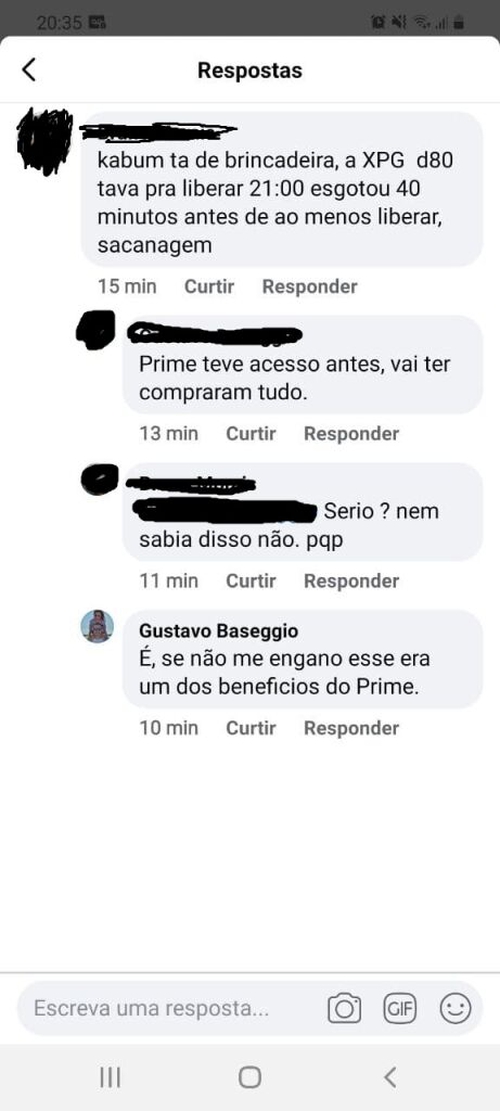Image resolution: width=500 pixels, height=1111 pixels.
Task: Tap the scribbled-out avatar of top commenter
Action: [x=45, y=140]
